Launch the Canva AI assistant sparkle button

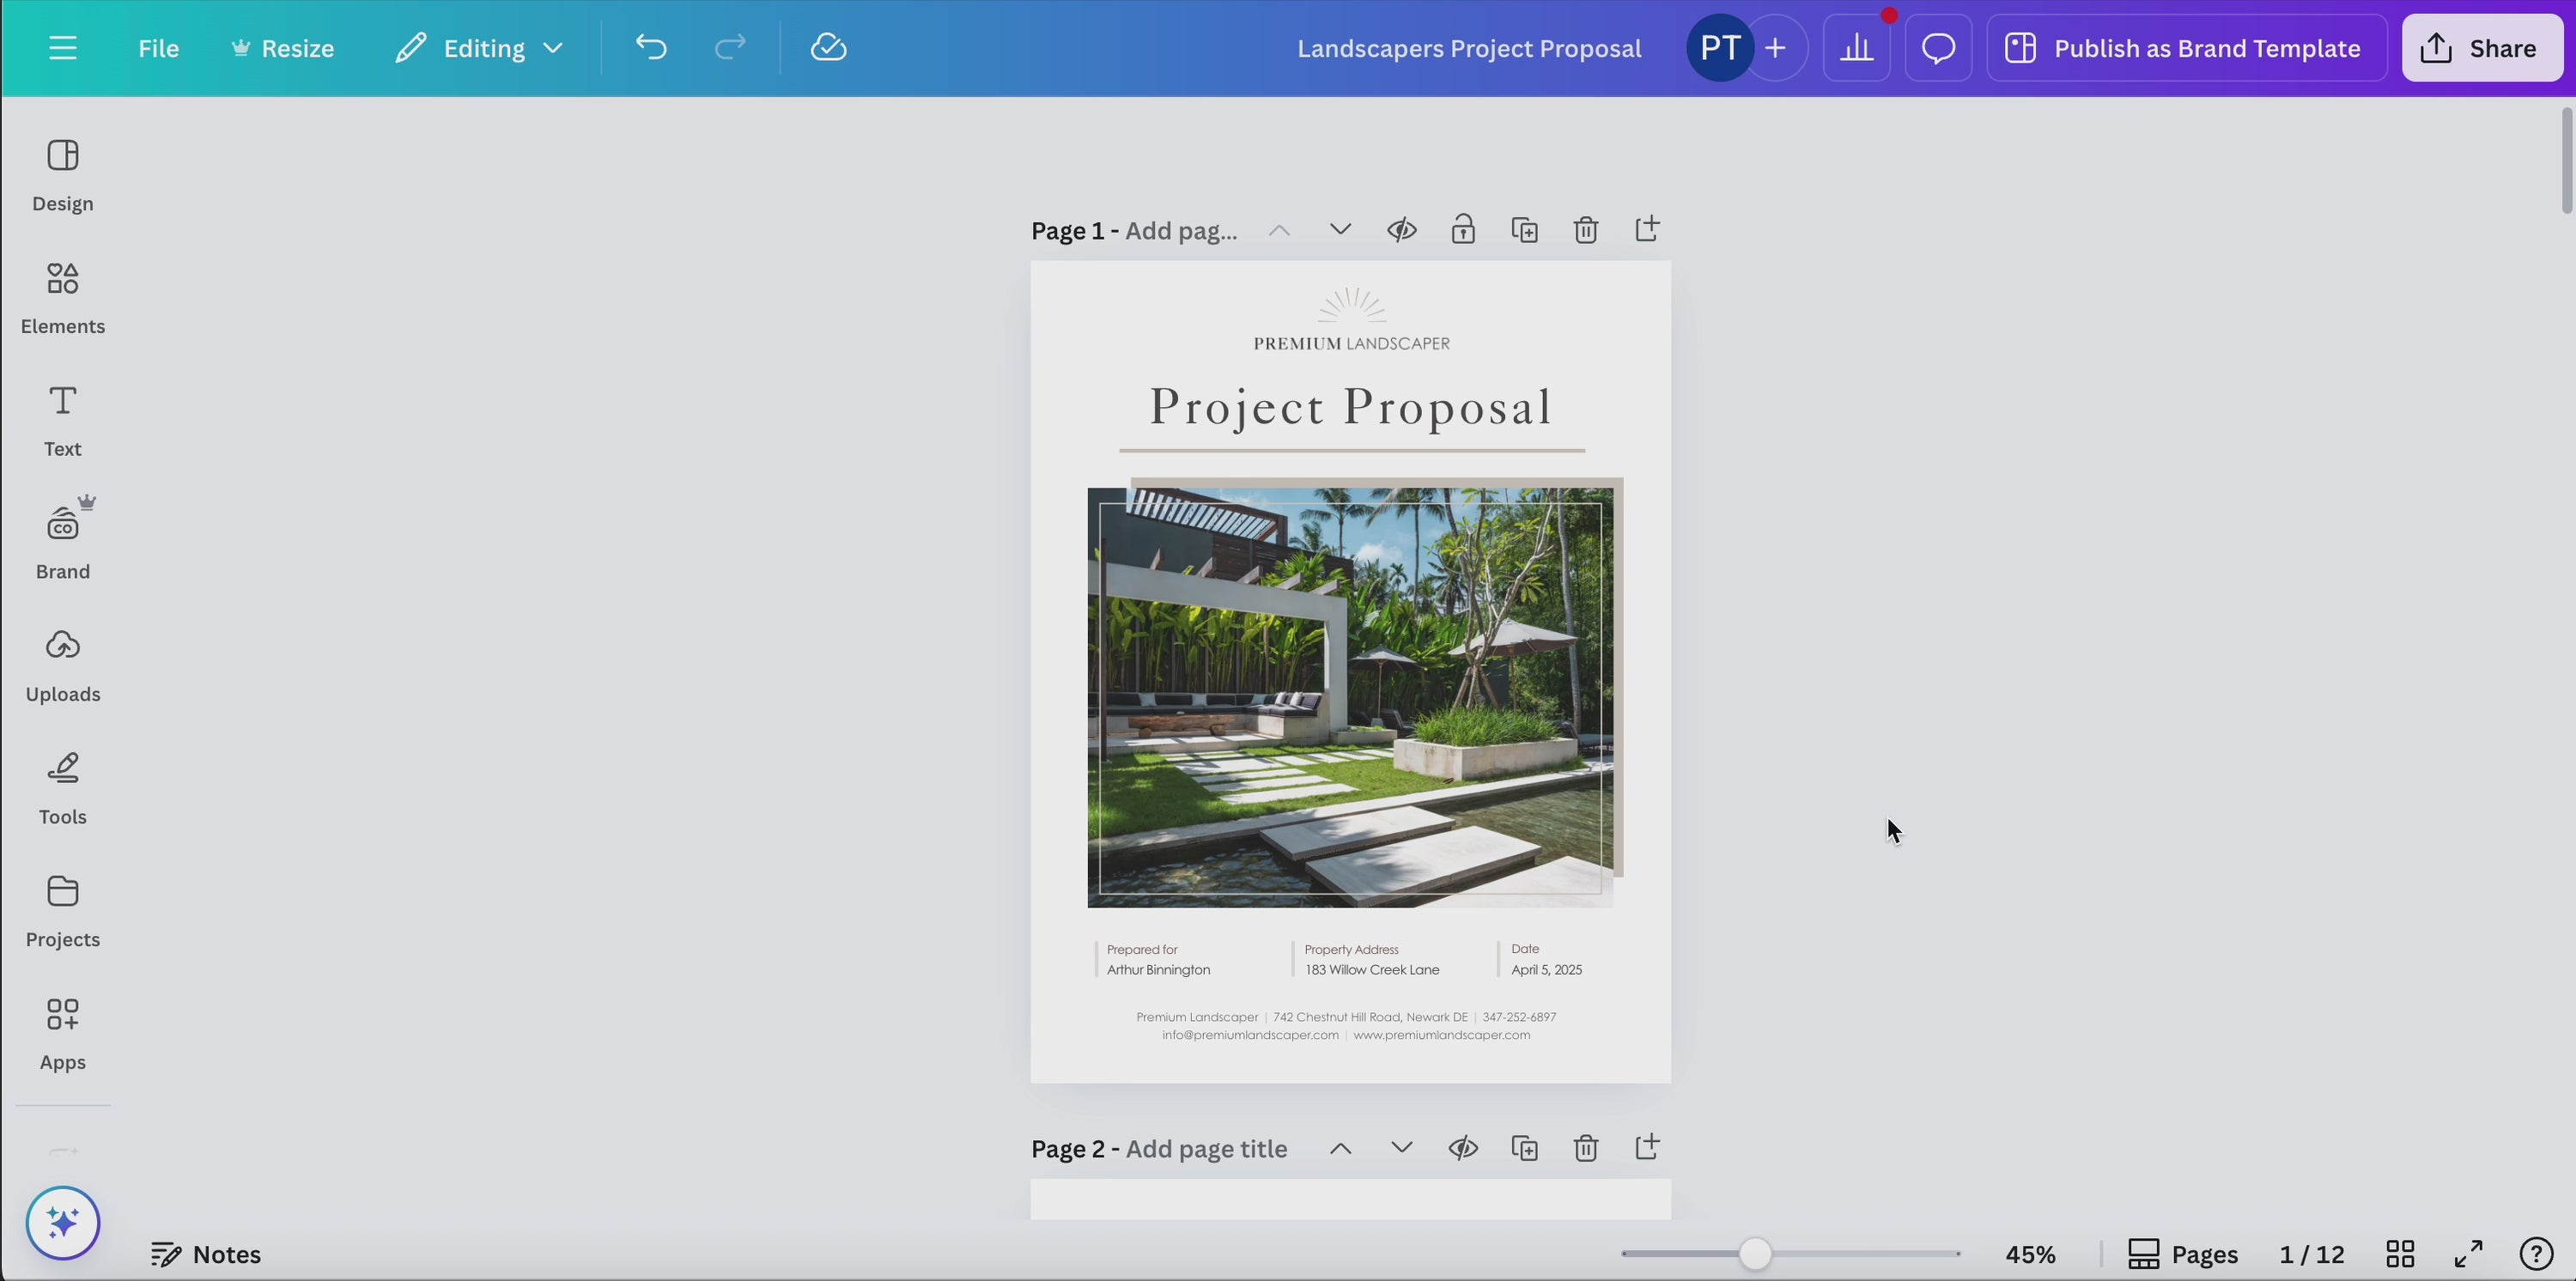click(63, 1223)
